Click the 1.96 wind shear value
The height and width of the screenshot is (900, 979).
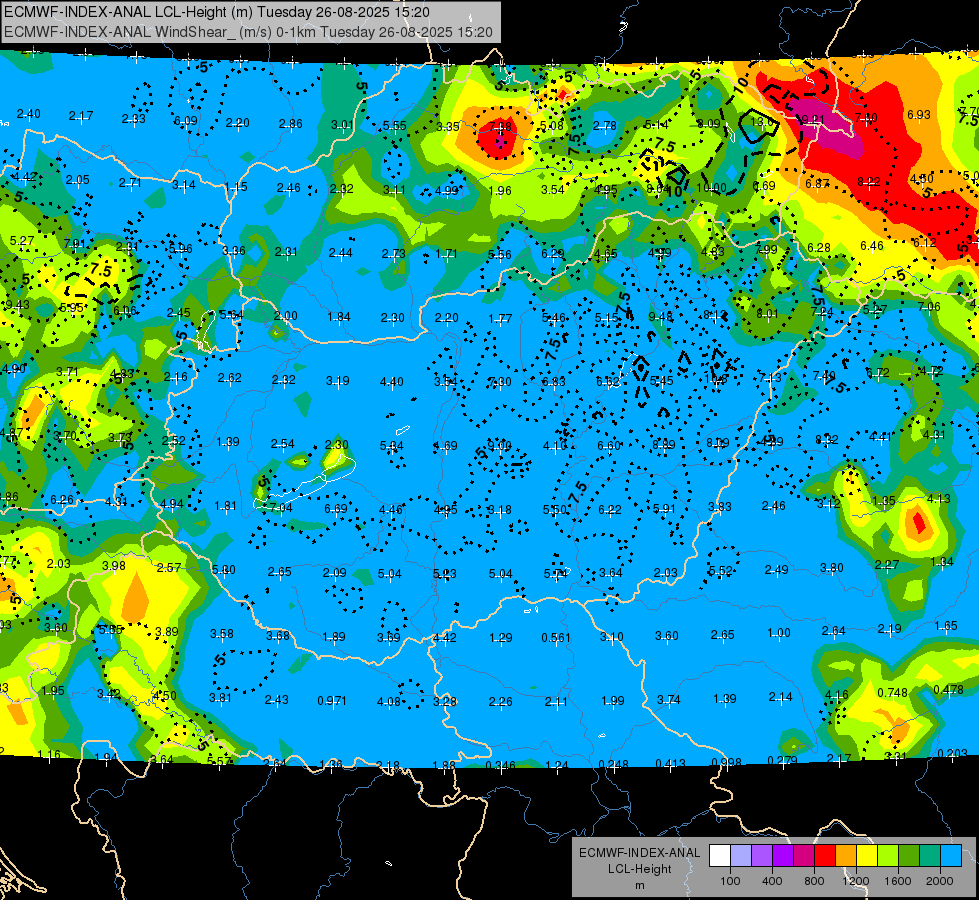(500, 190)
